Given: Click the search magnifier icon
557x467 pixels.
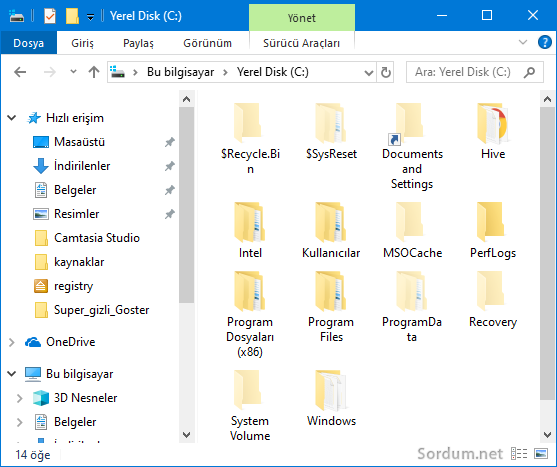Looking at the screenshot, I should click(529, 72).
